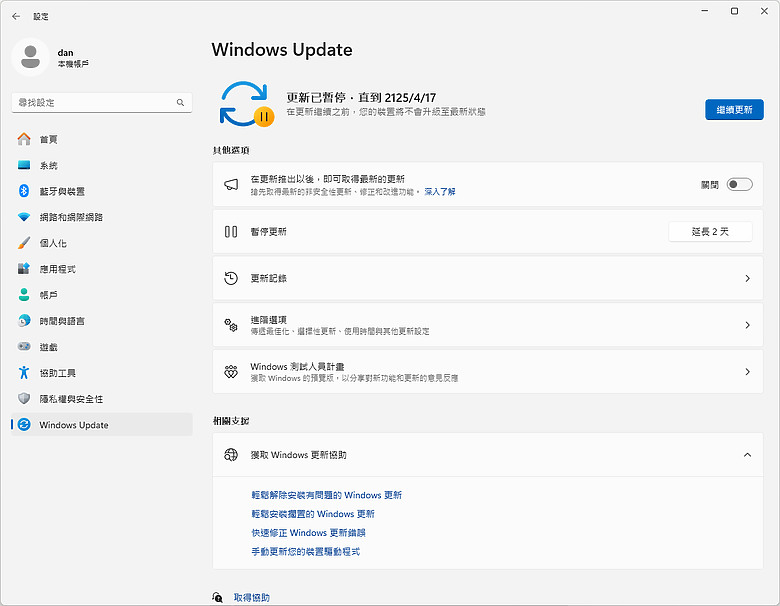Open 遊戲 gamepad icon
Image resolution: width=780 pixels, height=606 pixels.
click(24, 347)
